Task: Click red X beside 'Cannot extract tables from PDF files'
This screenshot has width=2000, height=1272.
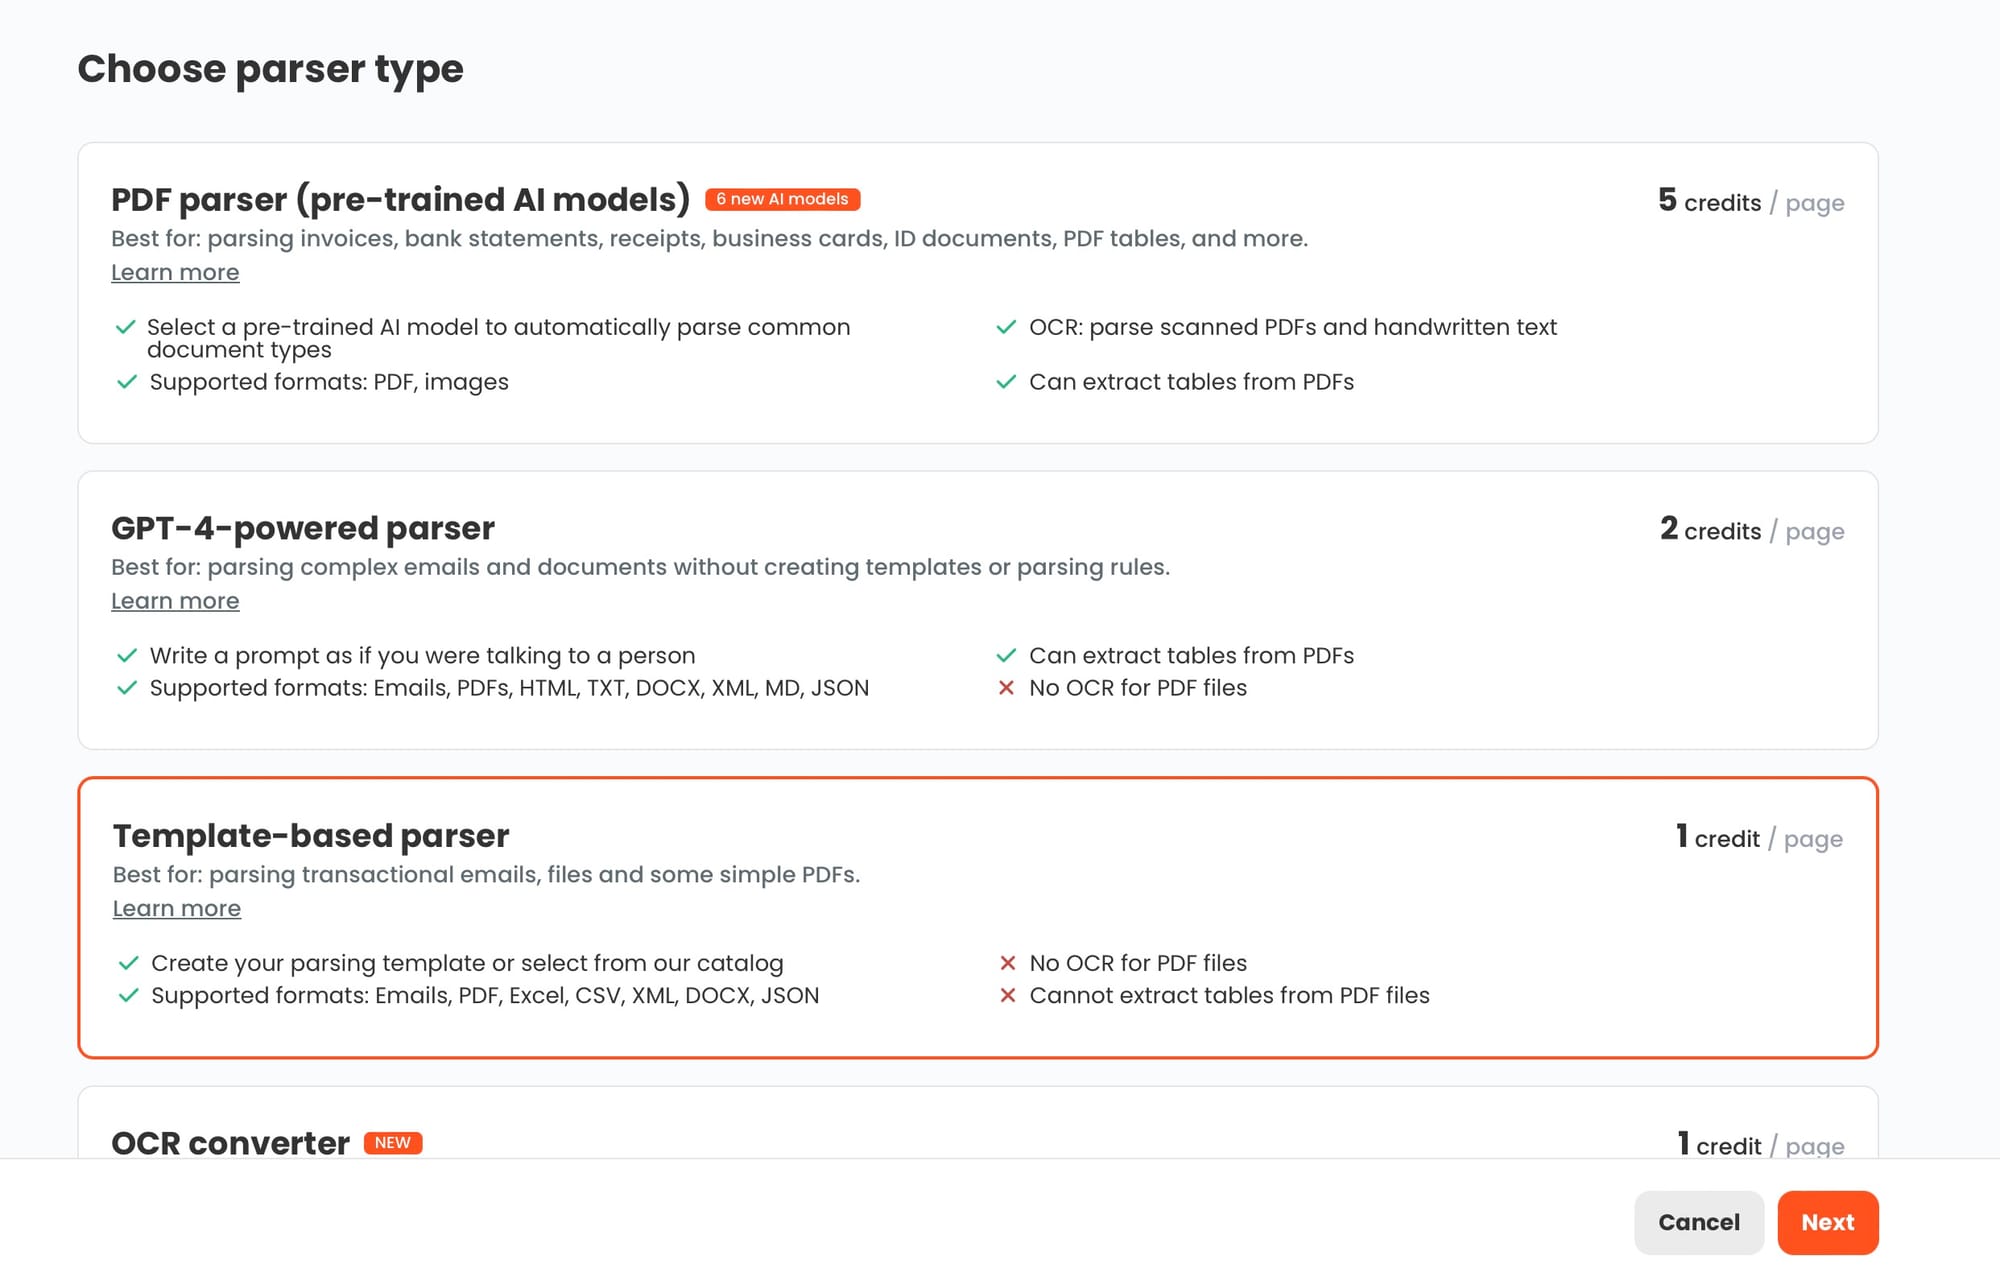Action: (1007, 995)
